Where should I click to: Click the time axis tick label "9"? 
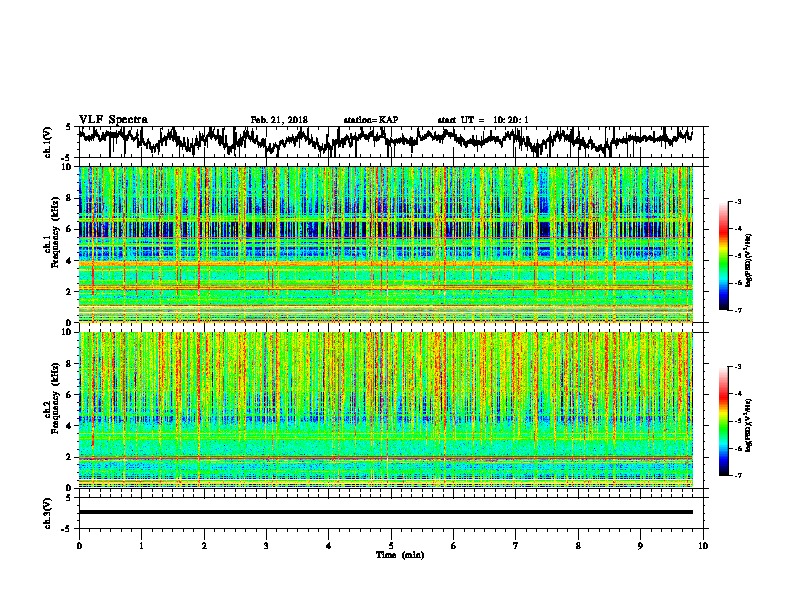(x=640, y=546)
